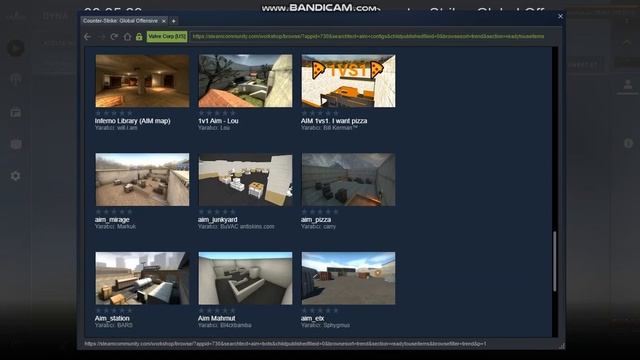Viewport: 640px width, 360px height.
Task: View the padlock security info
Action: pyautogui.click(x=139, y=37)
